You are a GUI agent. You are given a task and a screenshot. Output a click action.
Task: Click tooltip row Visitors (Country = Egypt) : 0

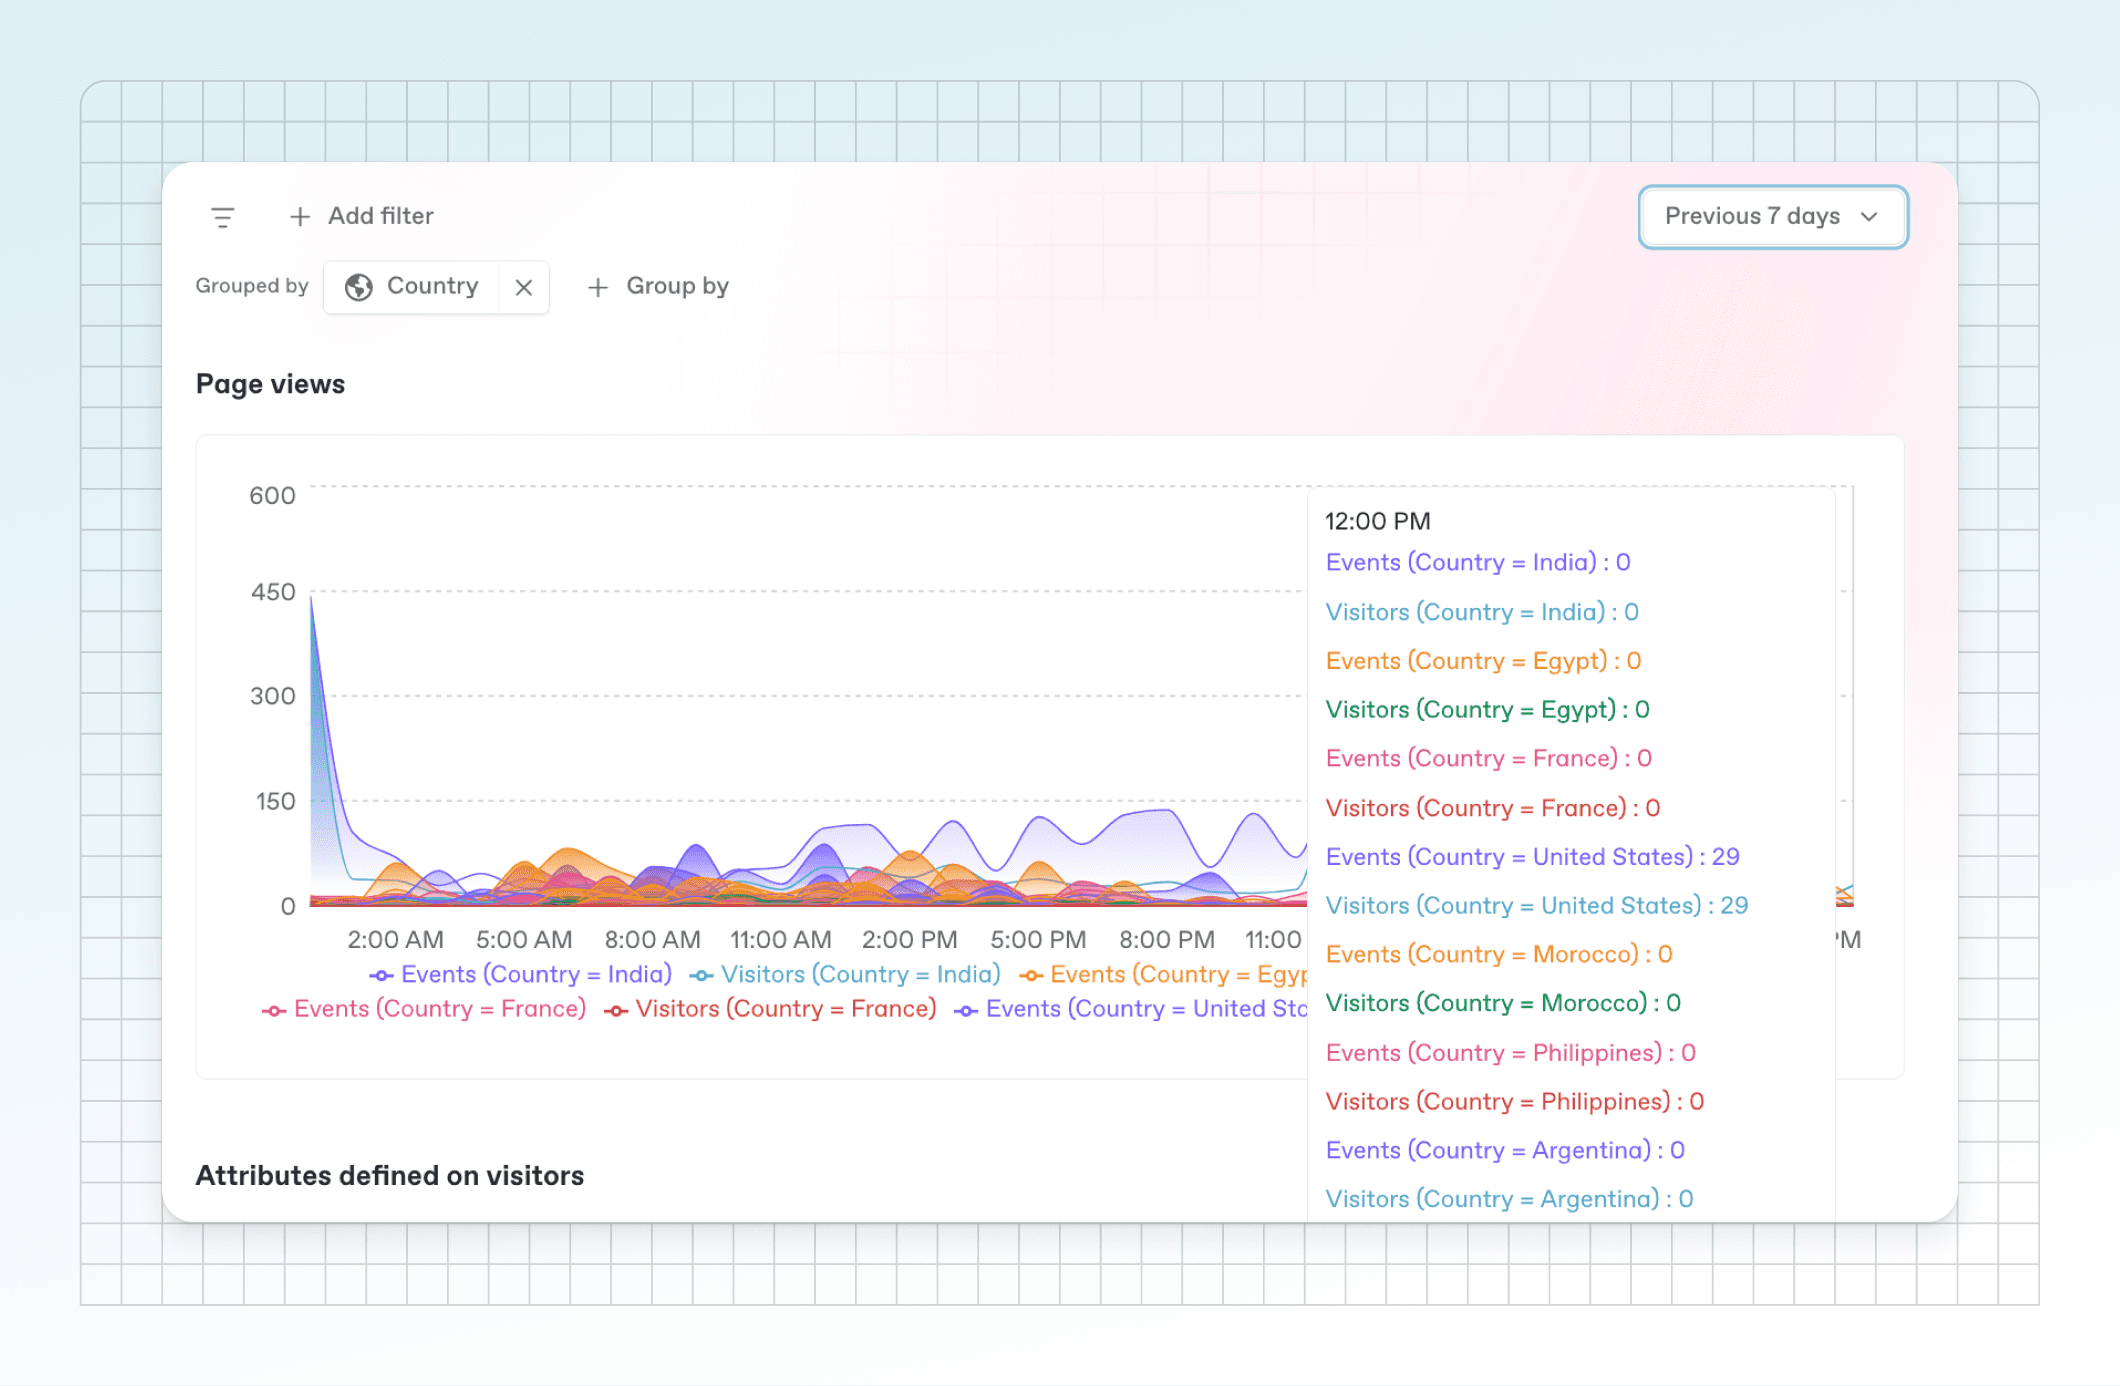coord(1488,709)
